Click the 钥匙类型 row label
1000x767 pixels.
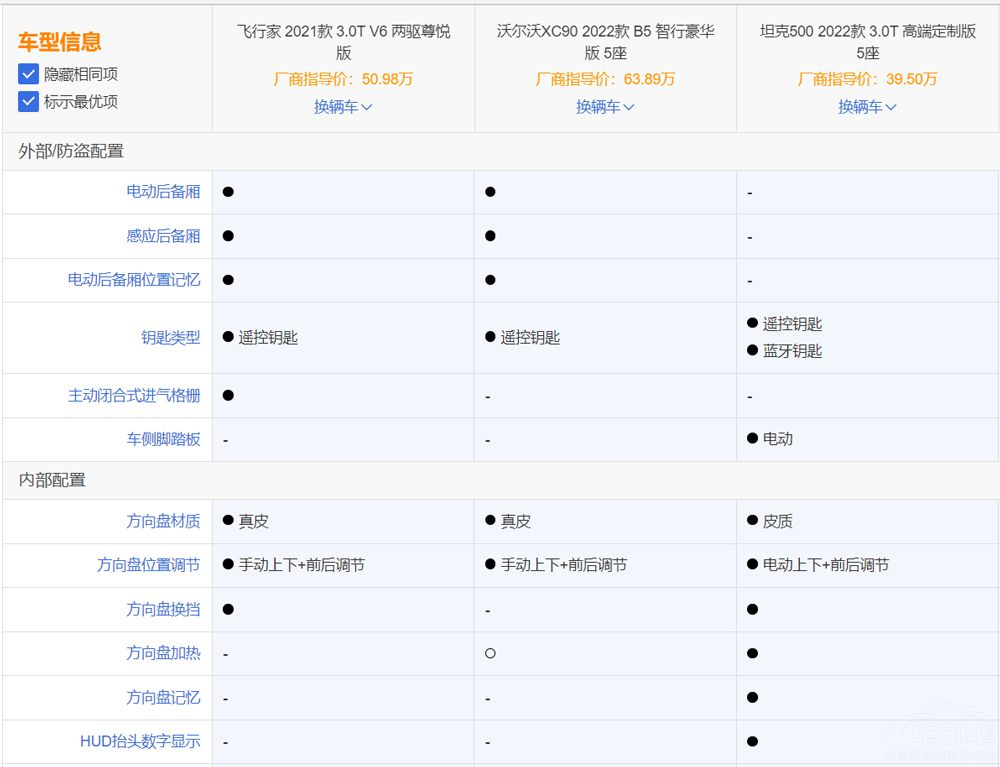click(x=170, y=338)
